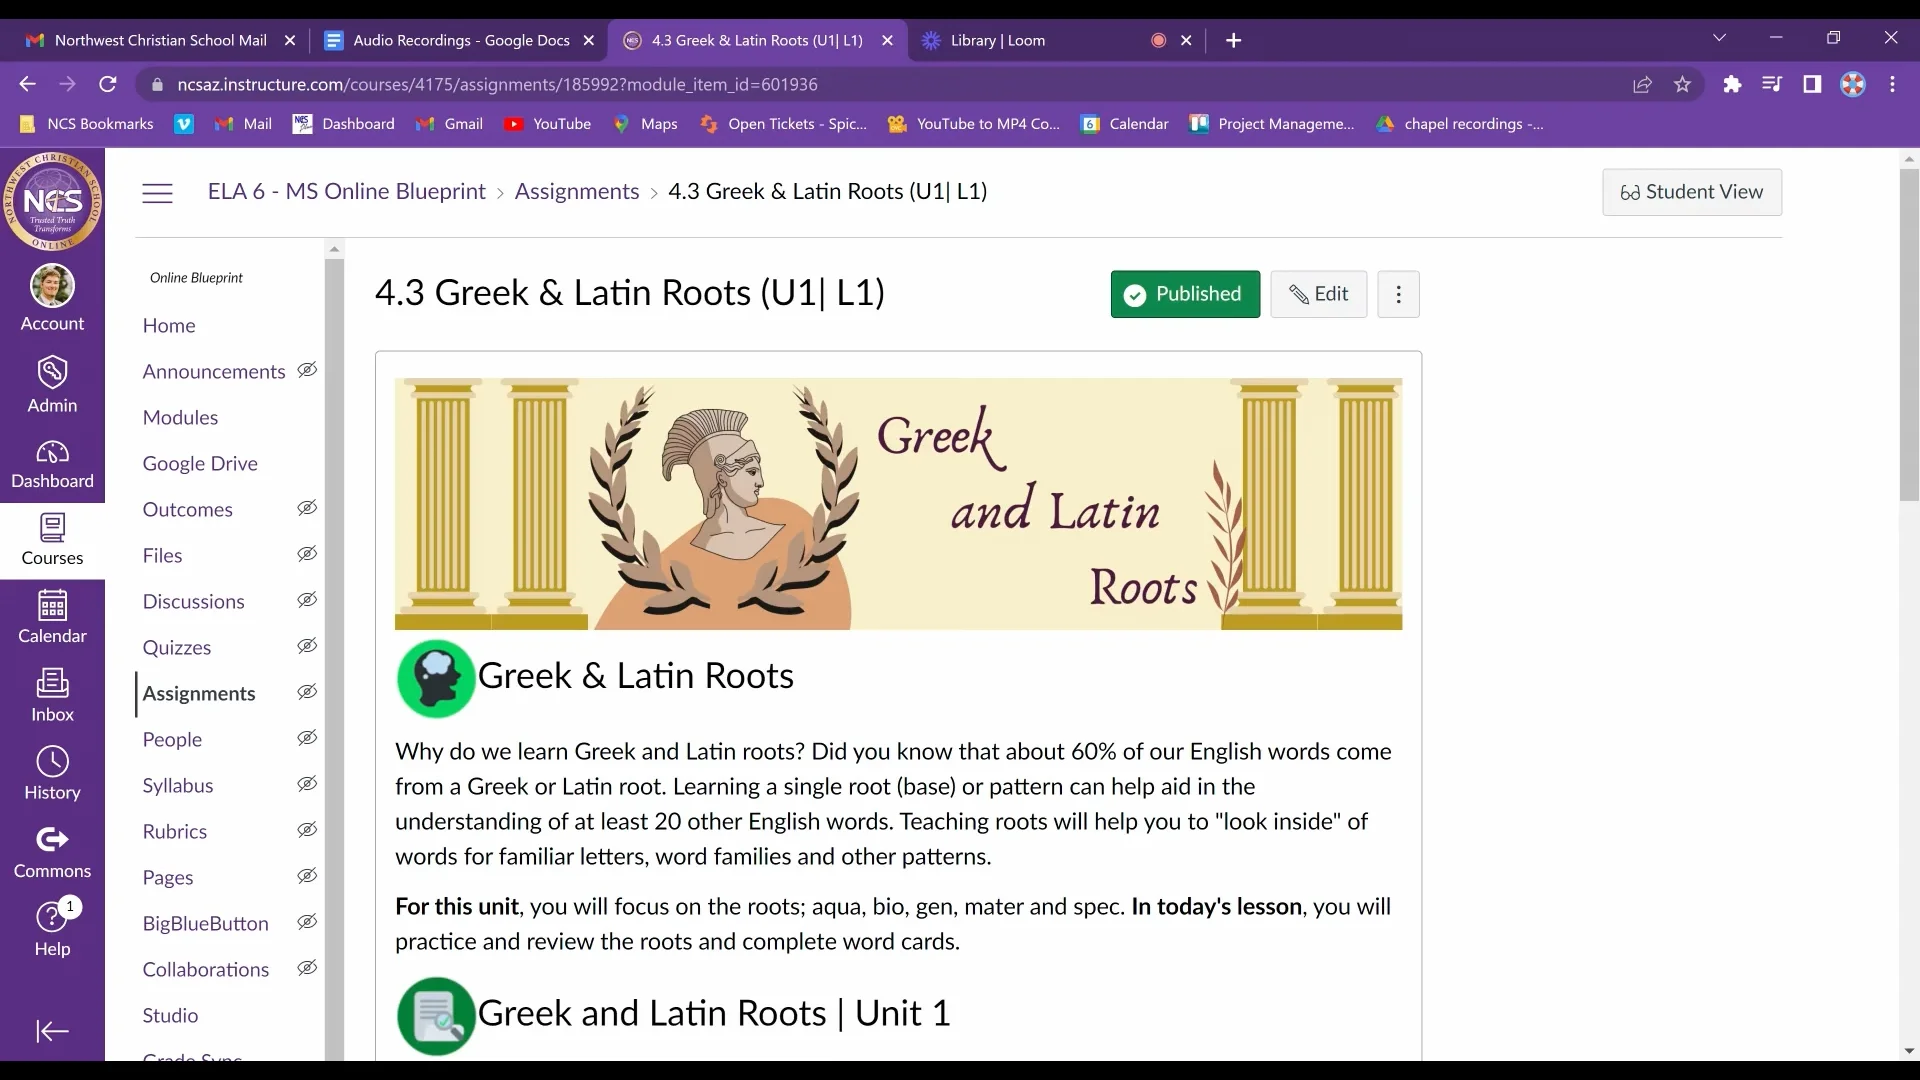Click the Student View button
The image size is (1920, 1080).
[1693, 192]
